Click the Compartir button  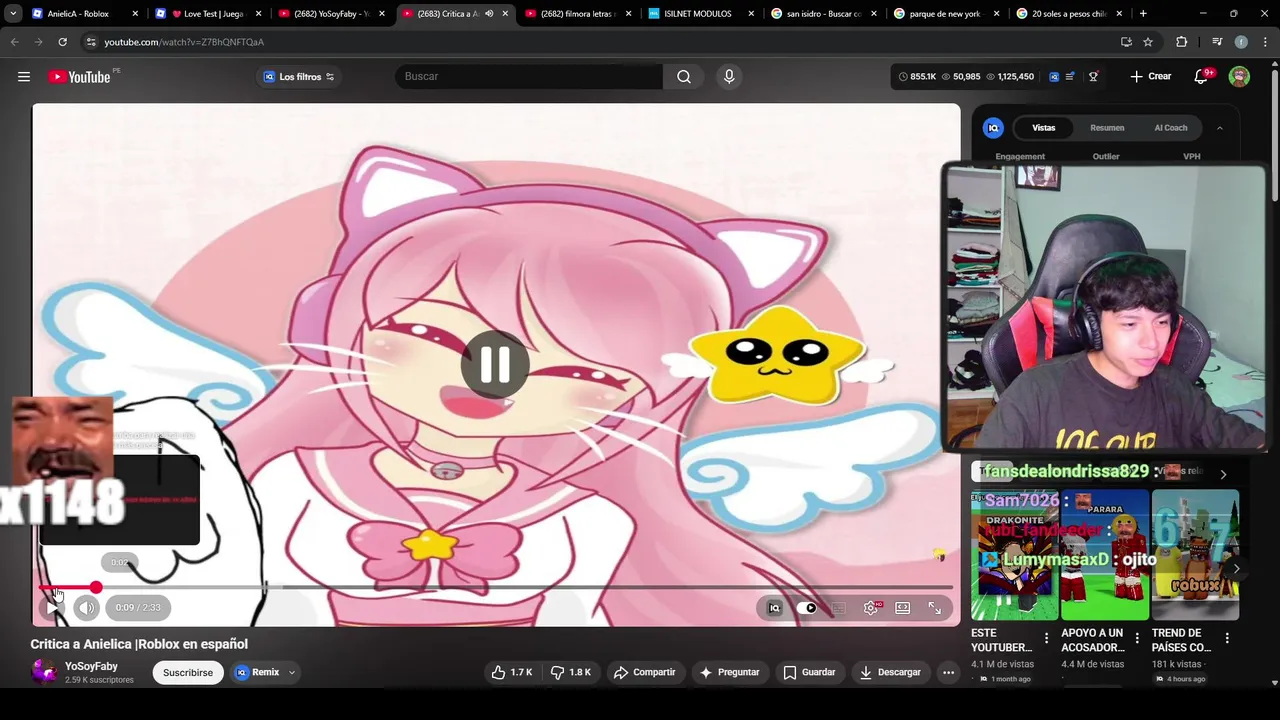[645, 672]
